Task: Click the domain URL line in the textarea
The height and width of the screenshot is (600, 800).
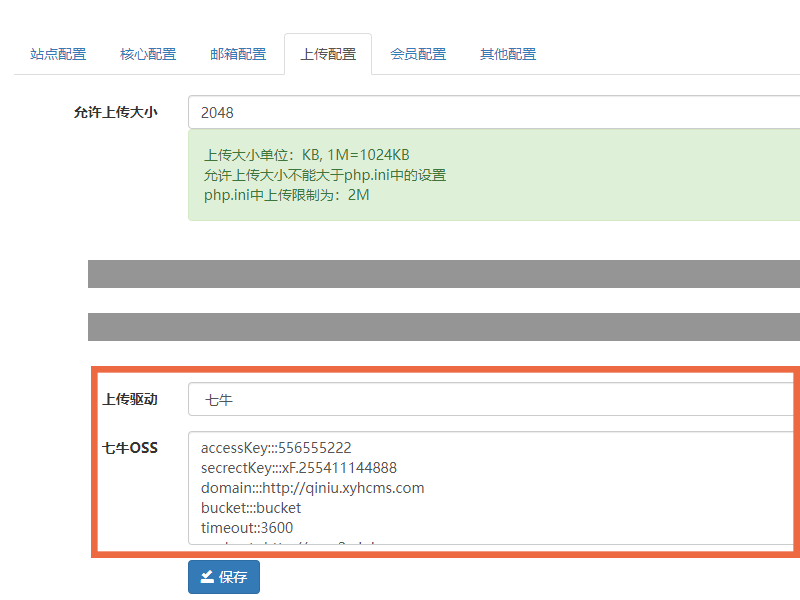Action: click(x=312, y=488)
